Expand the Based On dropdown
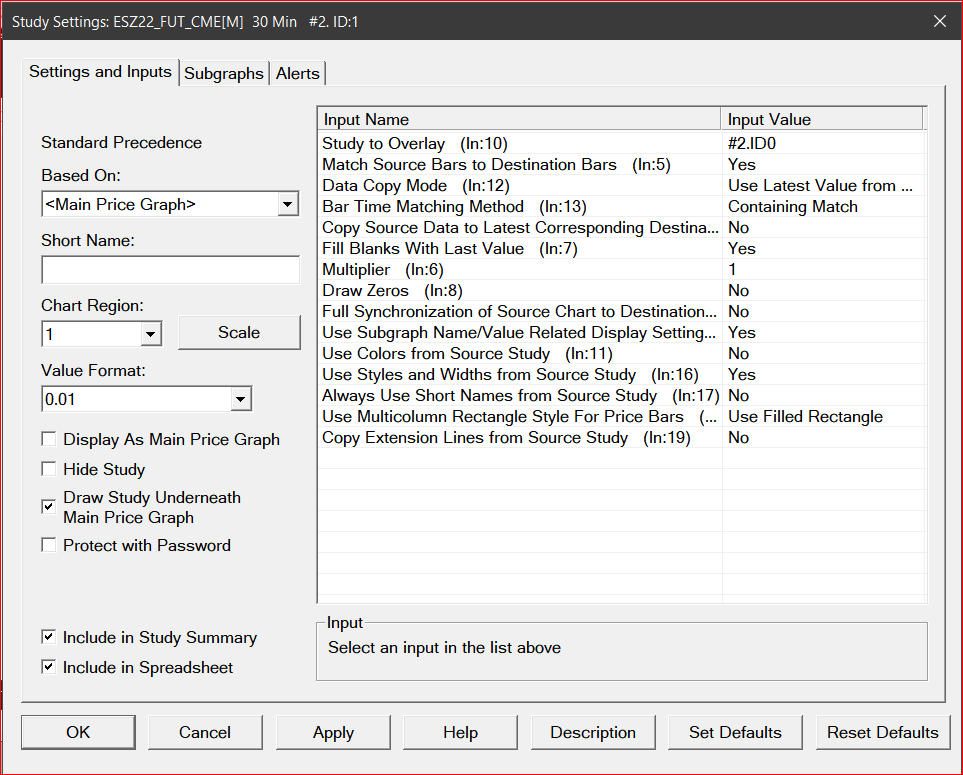Image resolution: width=963 pixels, height=775 pixels. pyautogui.click(x=287, y=205)
